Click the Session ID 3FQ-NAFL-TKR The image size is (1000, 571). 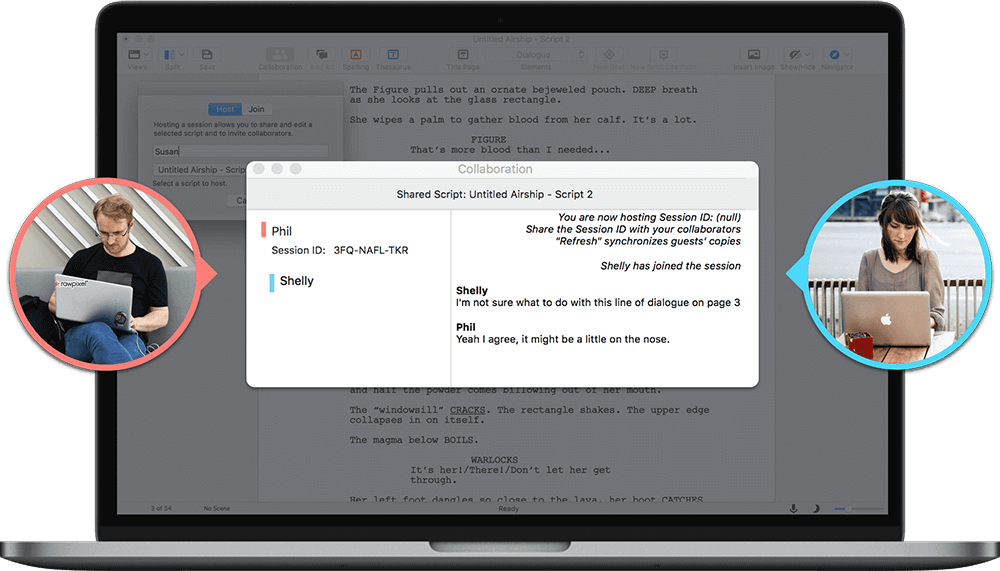[371, 250]
